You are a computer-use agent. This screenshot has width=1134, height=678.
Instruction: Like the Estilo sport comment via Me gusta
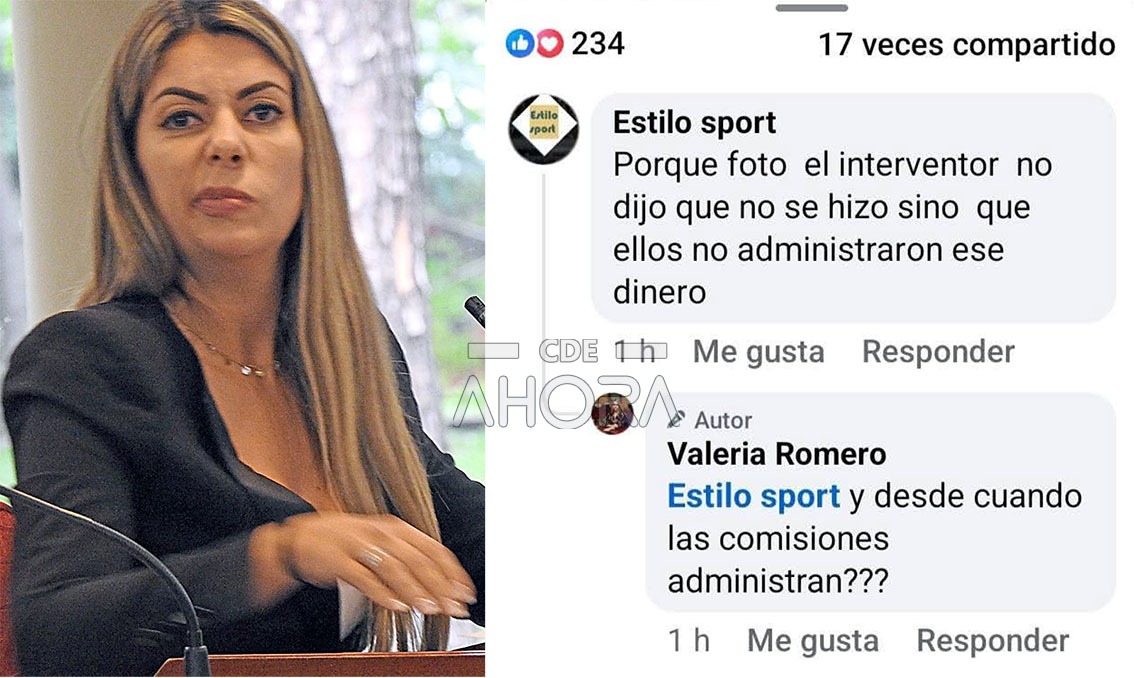pyautogui.click(x=759, y=352)
